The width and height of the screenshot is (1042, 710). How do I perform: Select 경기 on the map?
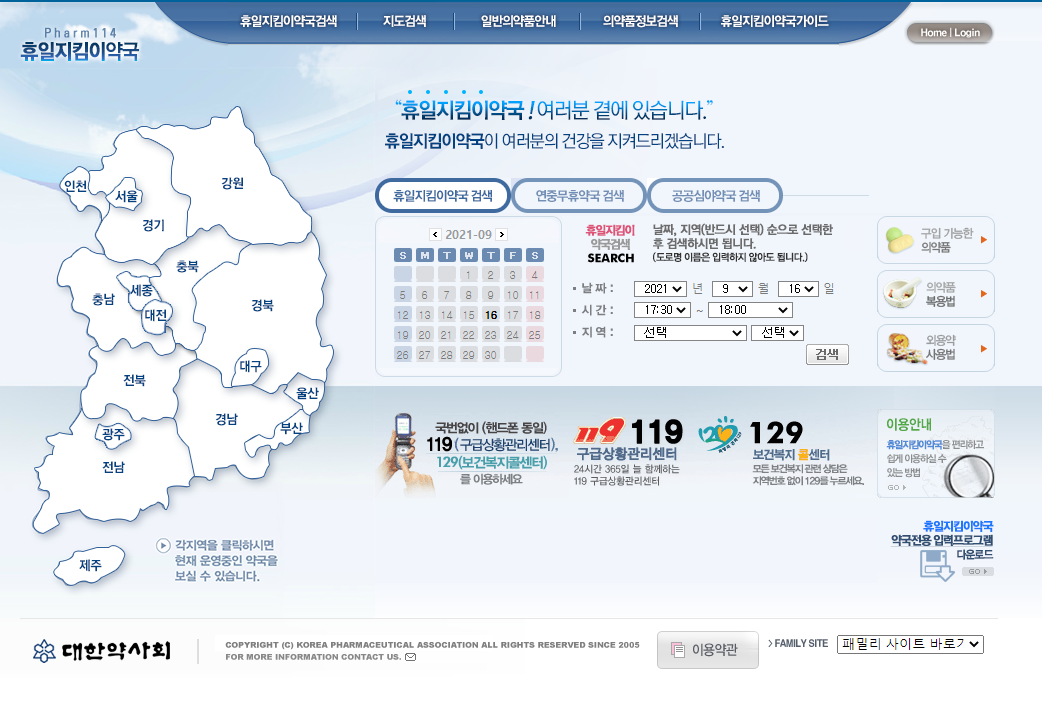click(153, 225)
